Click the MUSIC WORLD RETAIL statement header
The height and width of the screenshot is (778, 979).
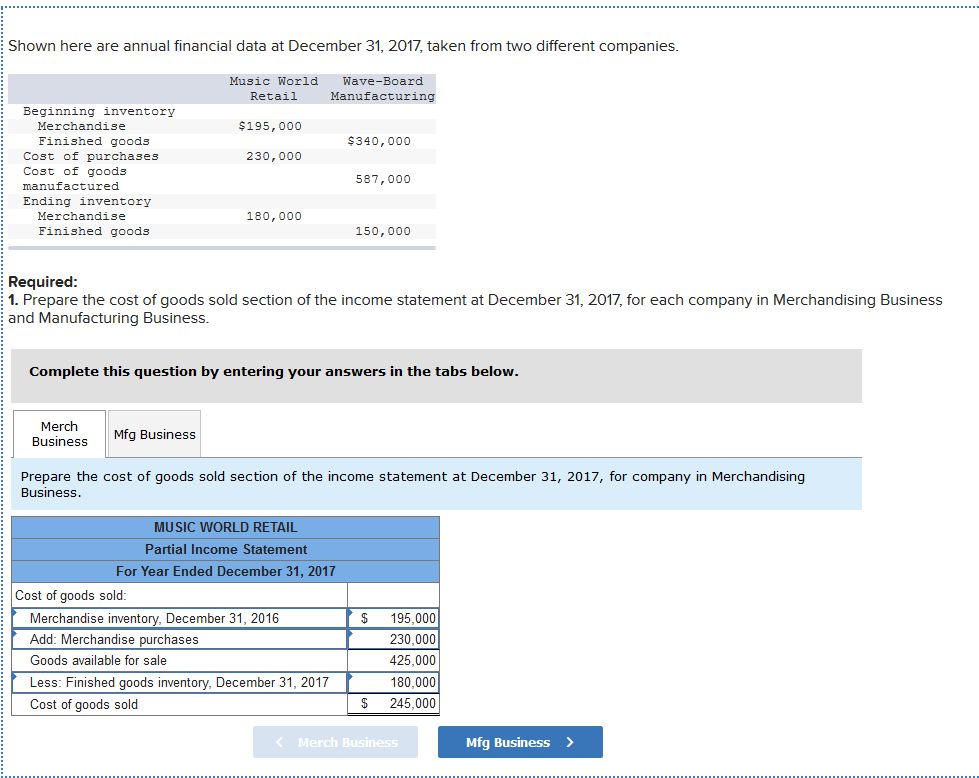(x=225, y=528)
